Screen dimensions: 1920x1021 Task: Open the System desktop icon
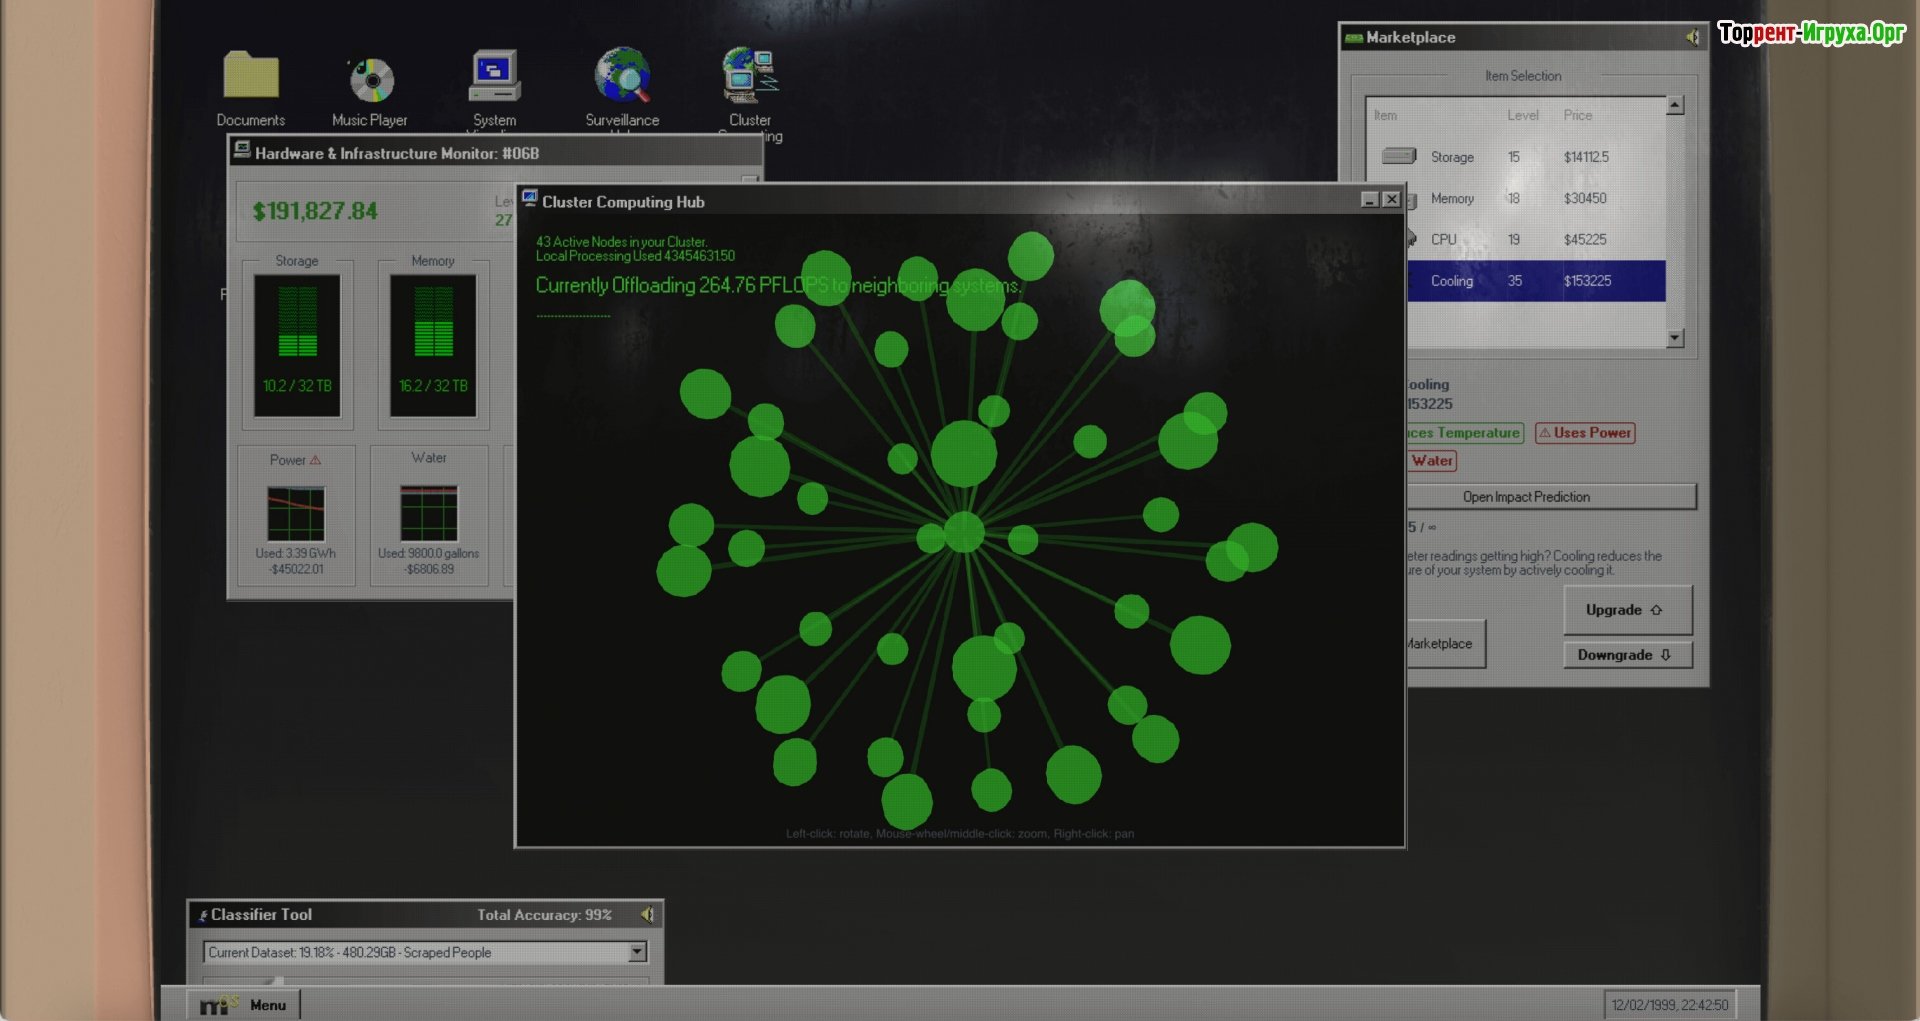495,78
